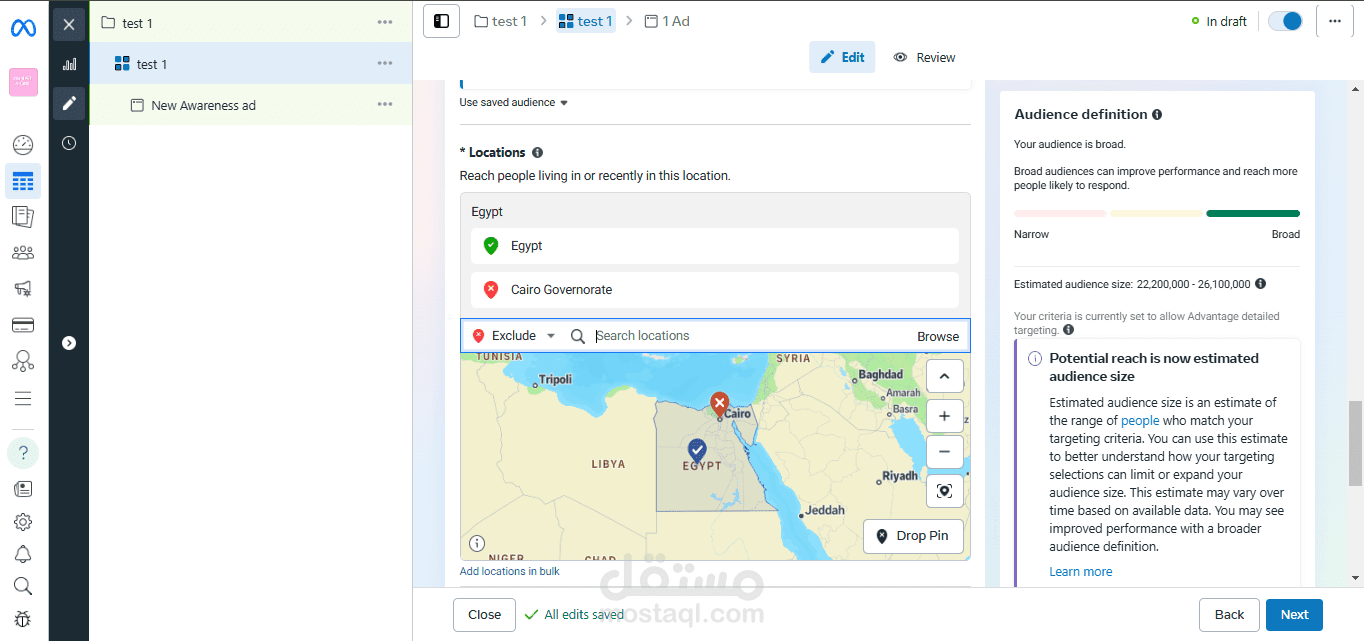Image resolution: width=1364 pixels, height=641 pixels.
Task: Click the blue Egypt included map pin
Action: [697, 449]
